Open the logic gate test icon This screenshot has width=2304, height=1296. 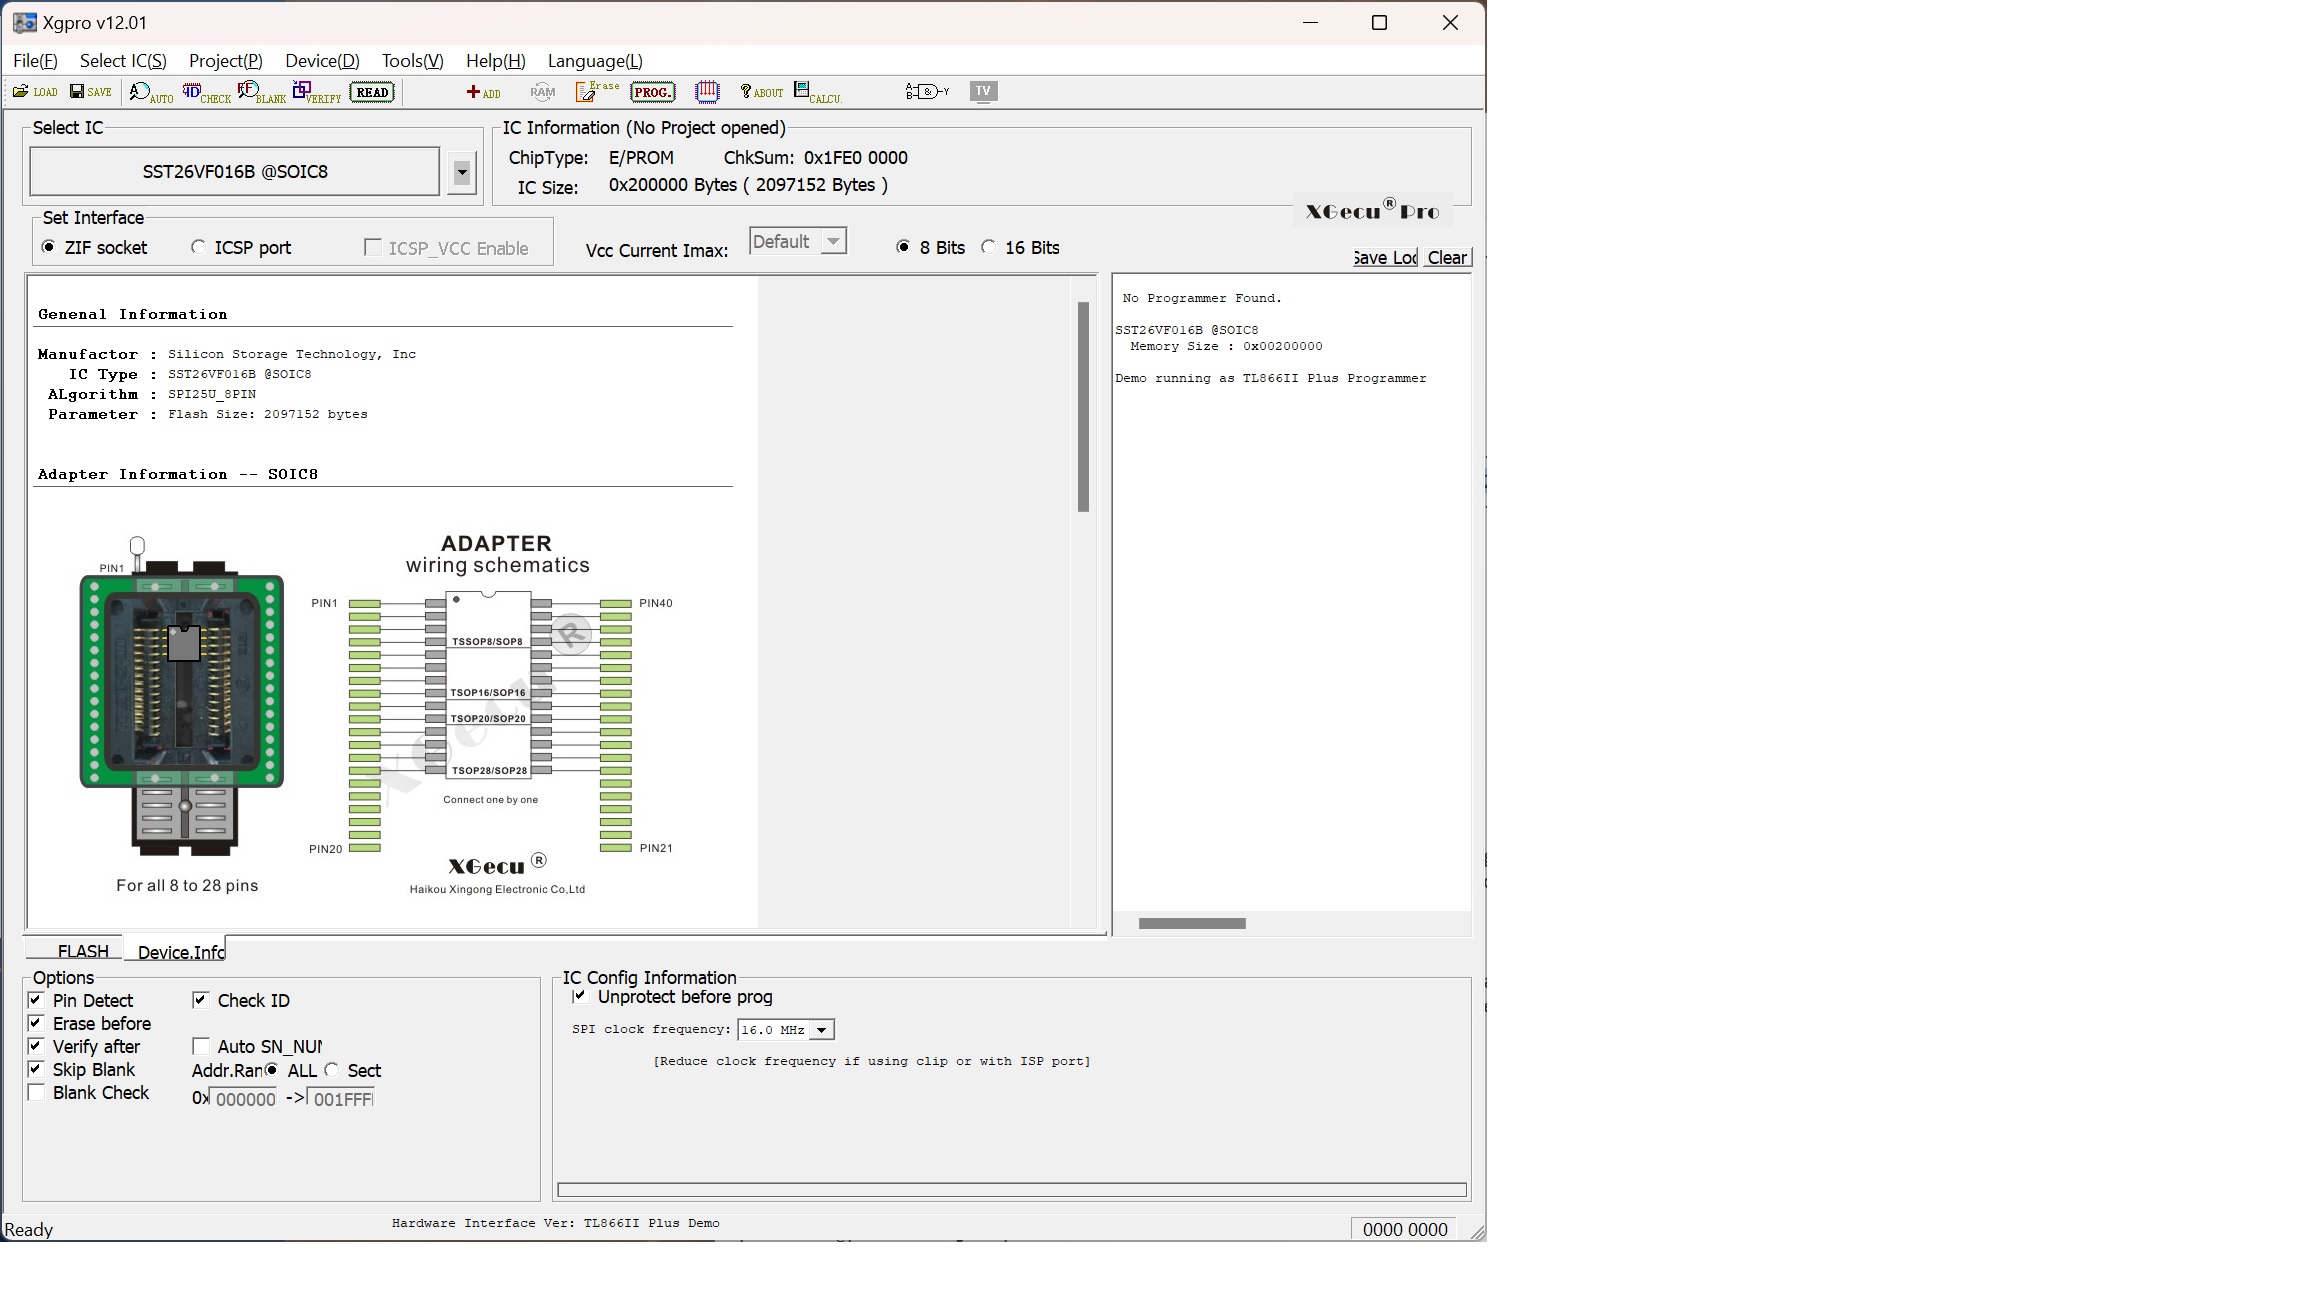[x=926, y=92]
